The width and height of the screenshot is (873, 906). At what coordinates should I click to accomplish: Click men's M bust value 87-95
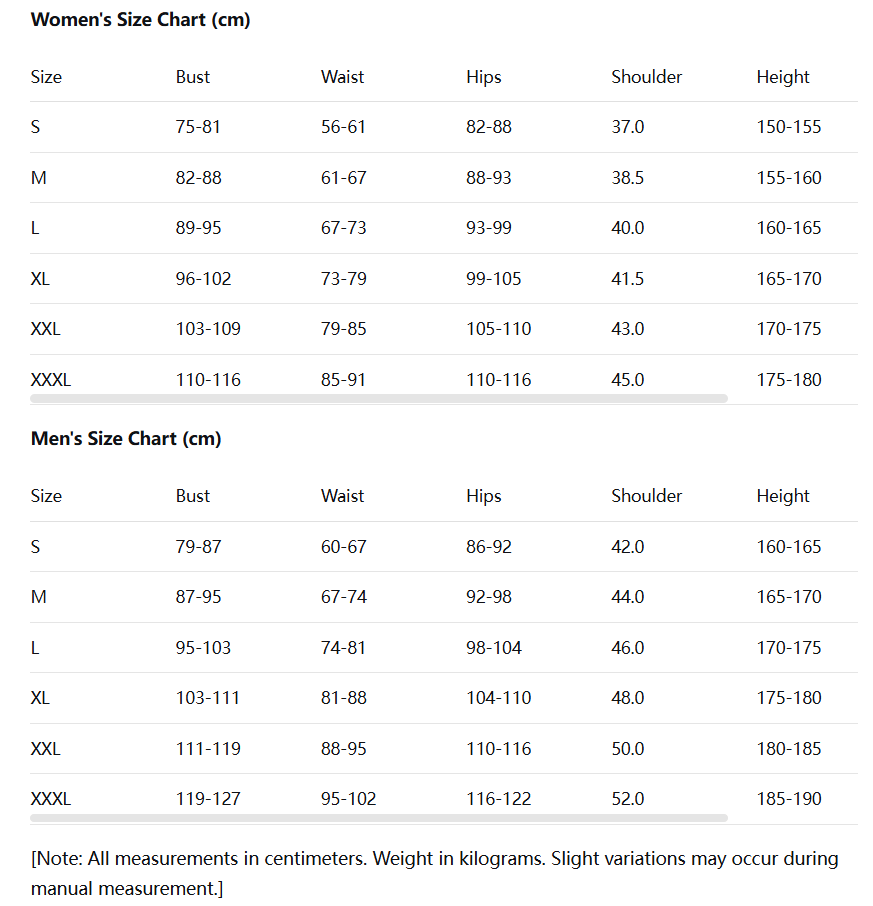198,597
